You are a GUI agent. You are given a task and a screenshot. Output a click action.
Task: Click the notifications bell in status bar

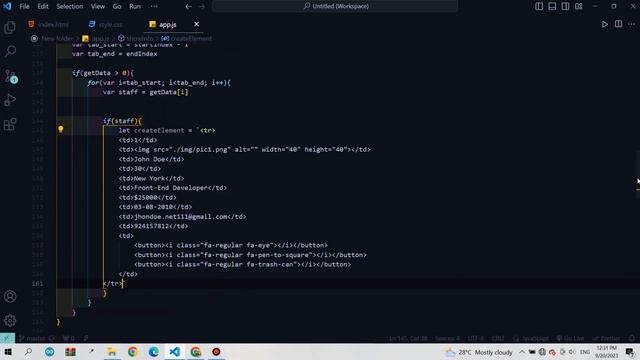coord(632,338)
